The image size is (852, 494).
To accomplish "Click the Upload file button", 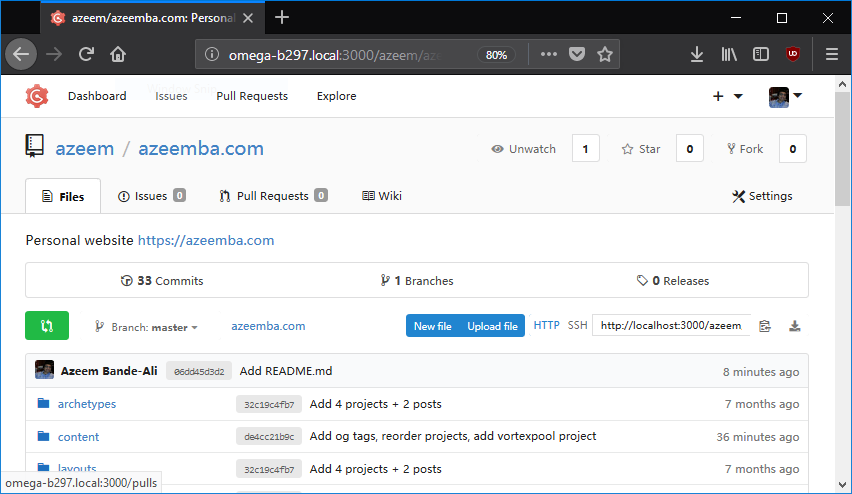I will coord(492,326).
